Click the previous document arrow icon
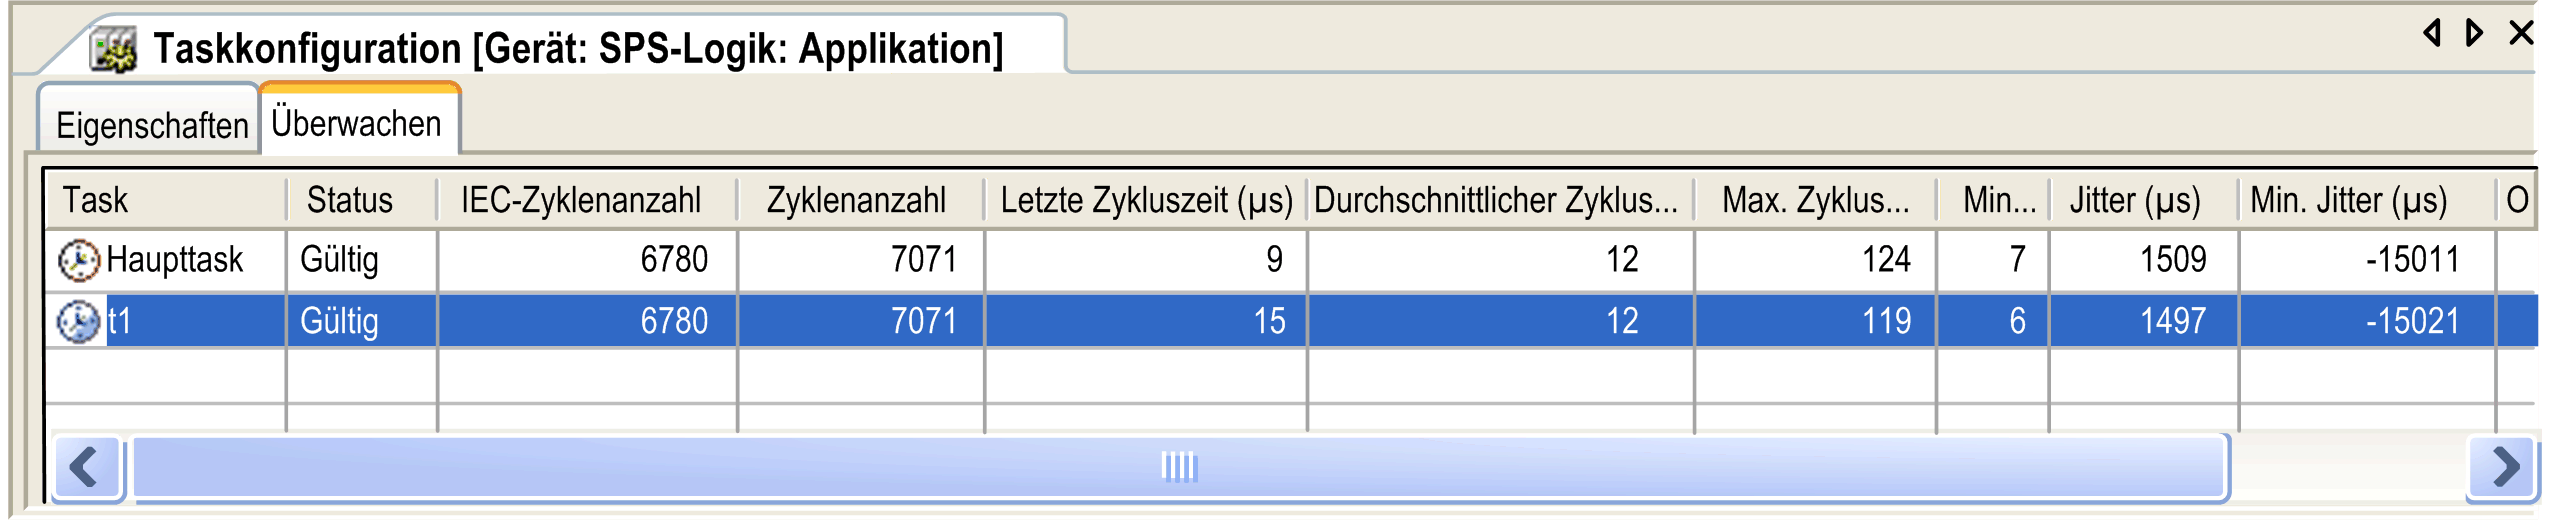This screenshot has width=2550, height=520. click(2433, 33)
